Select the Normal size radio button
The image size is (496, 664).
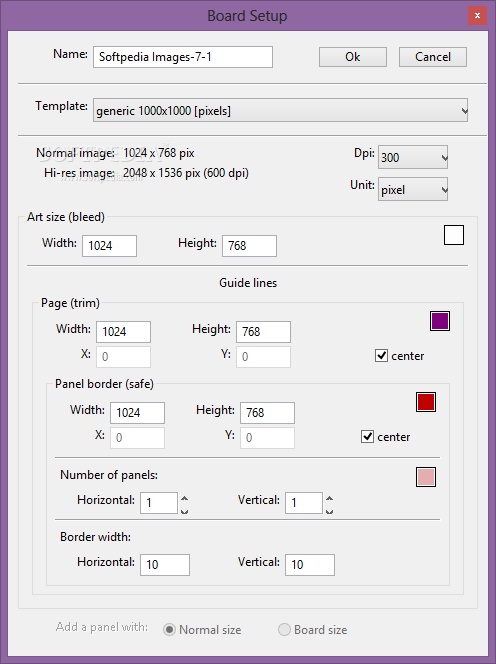pos(169,630)
